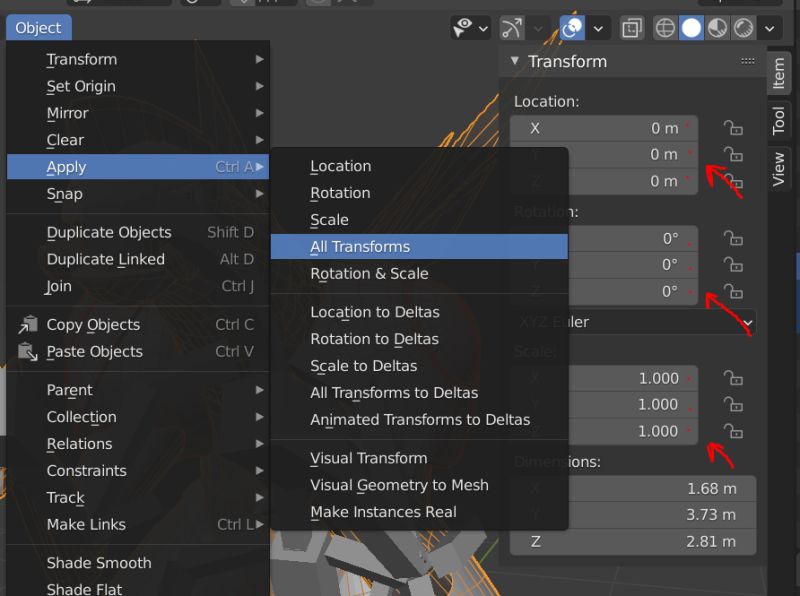Select Solid viewport shading mode
The image size is (800, 596).
692,28
